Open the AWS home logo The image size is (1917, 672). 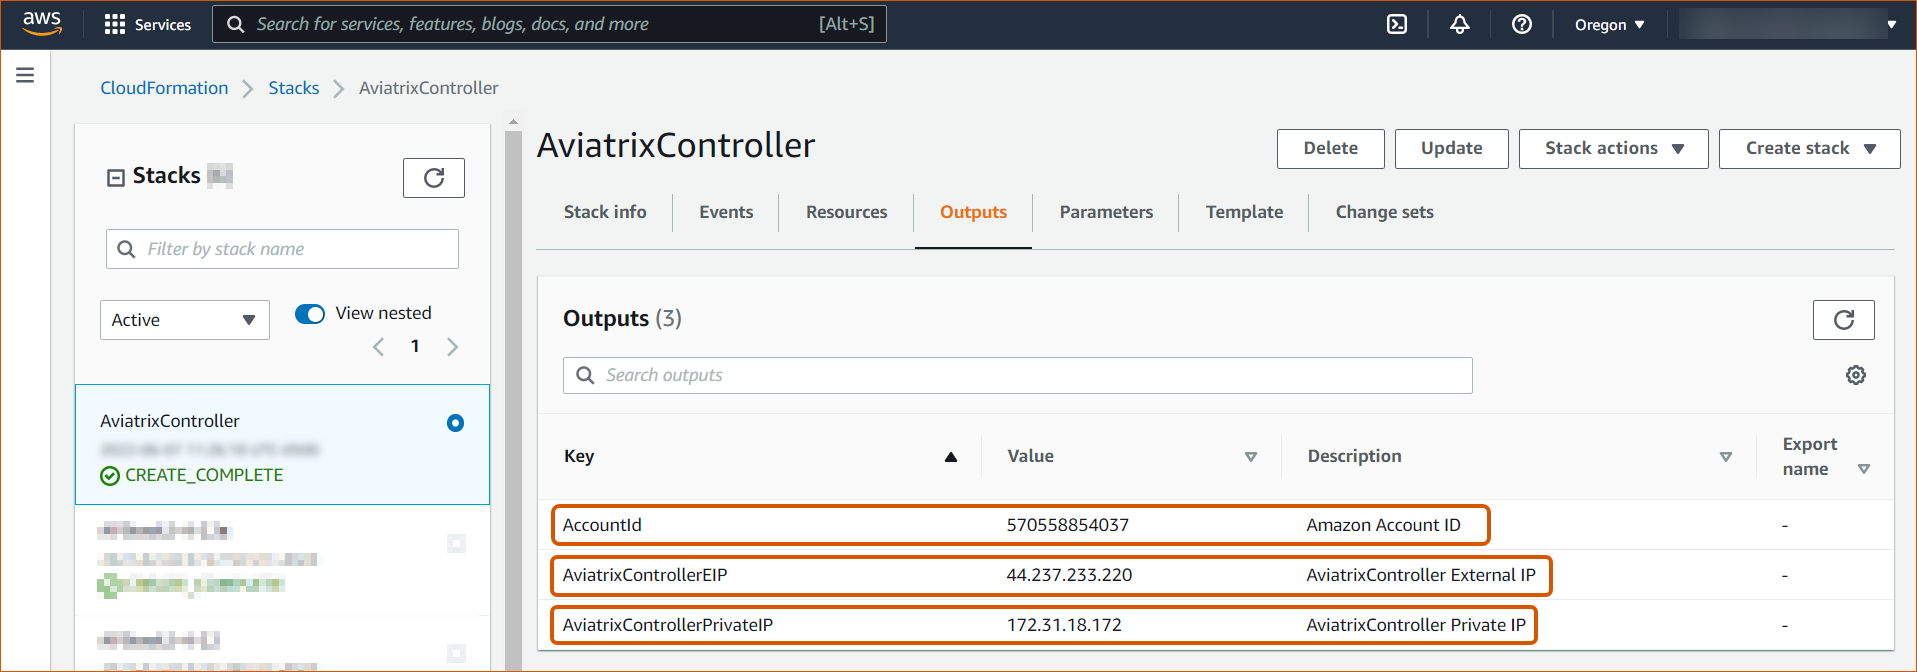tap(42, 23)
